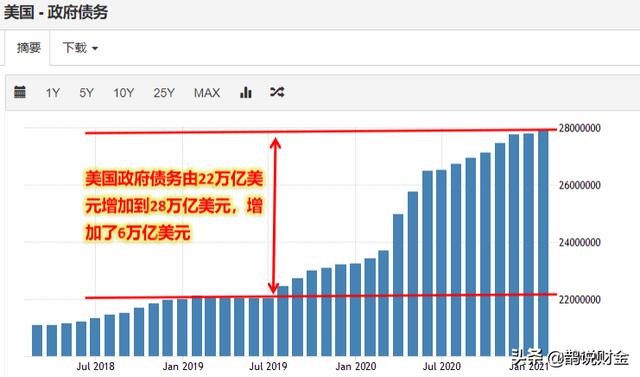
Task: Switch to bar chart type icon
Action: [x=246, y=92]
